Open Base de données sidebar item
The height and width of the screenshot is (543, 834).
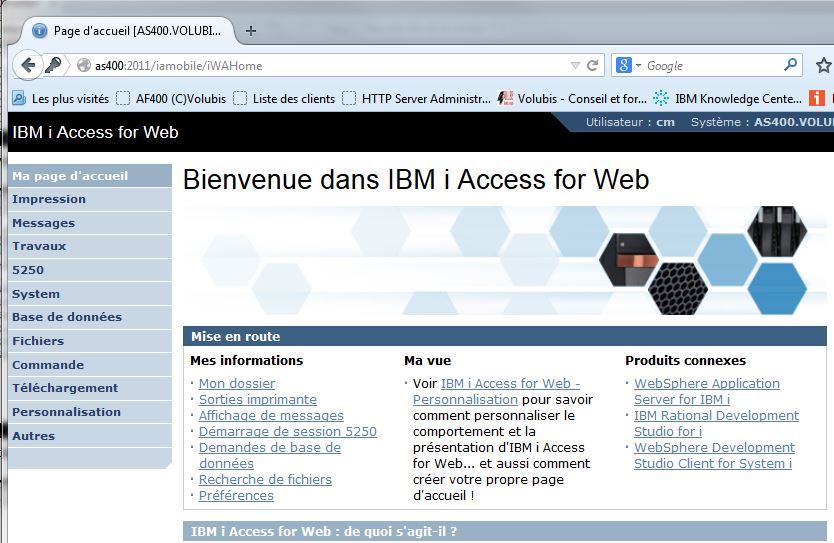coord(90,317)
